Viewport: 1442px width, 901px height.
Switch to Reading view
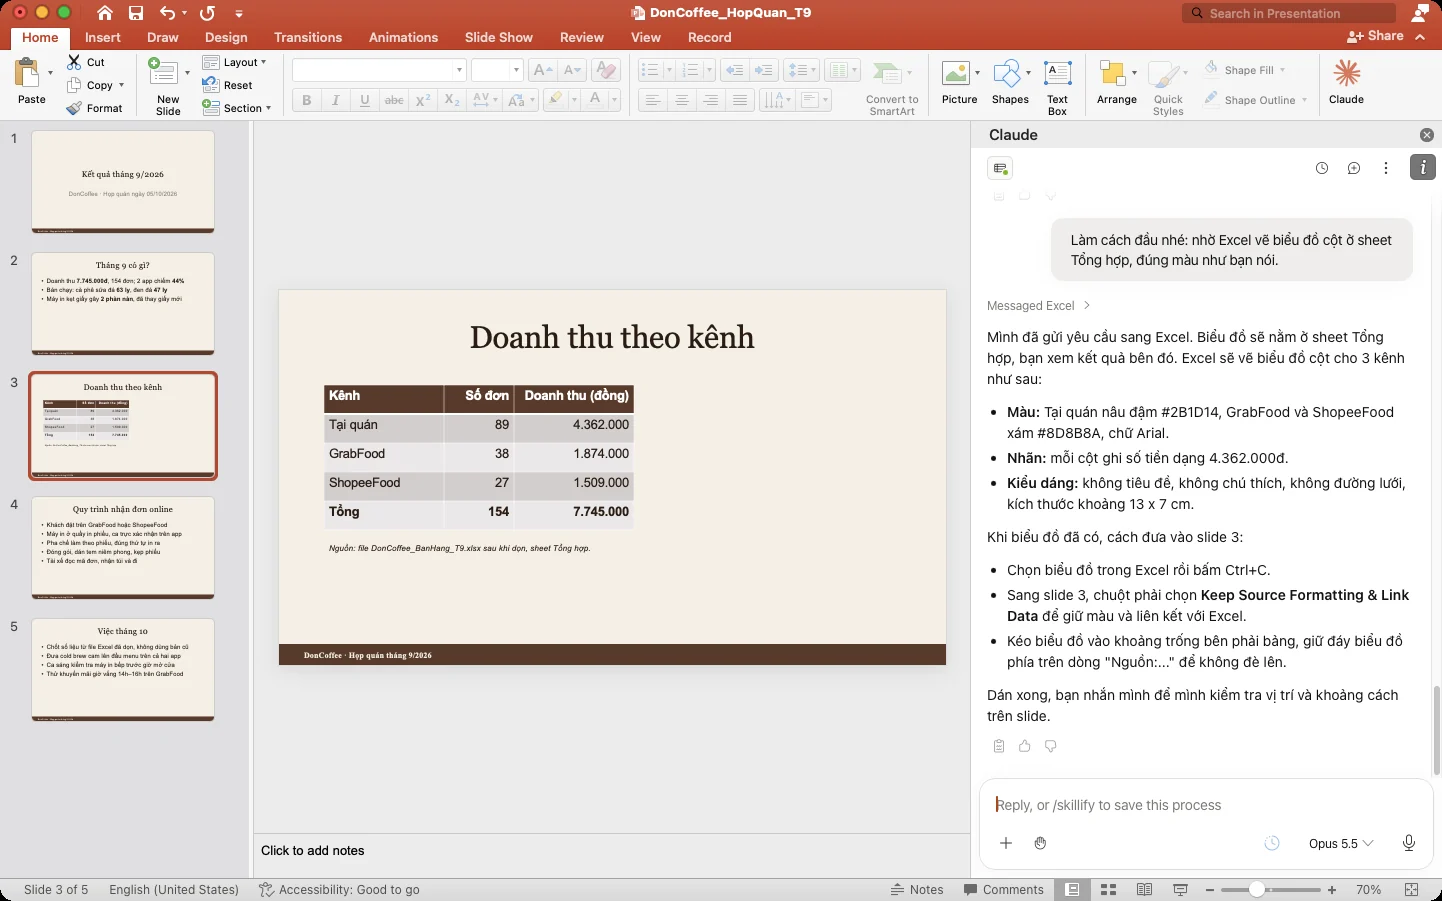pyautogui.click(x=1144, y=889)
